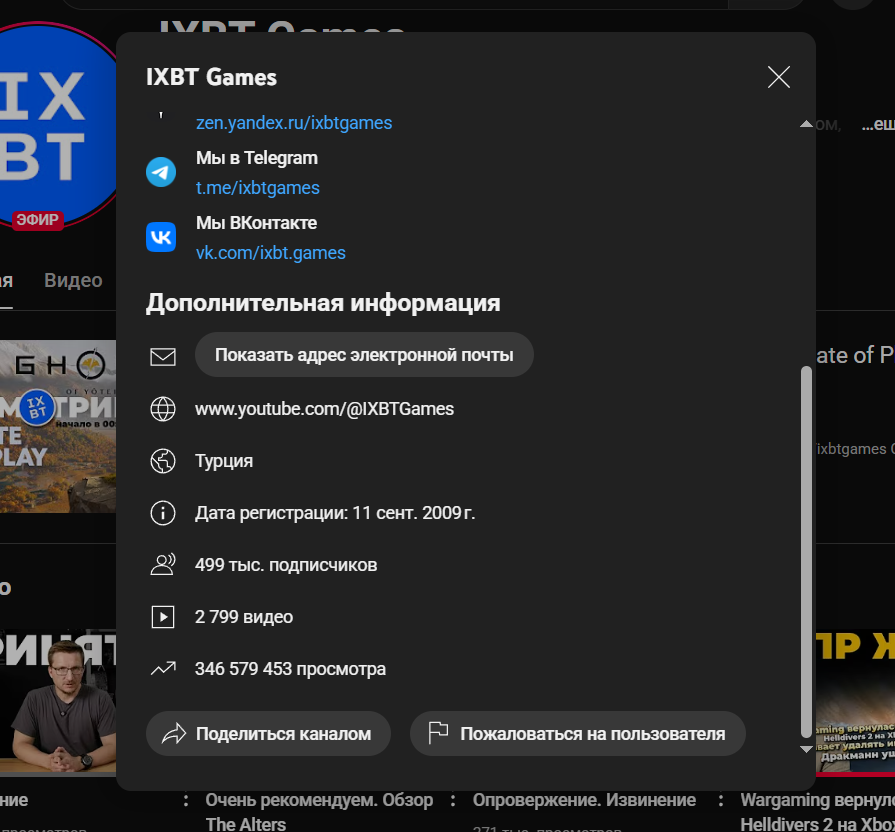Click the globe icon next to channel URL
Viewport: 895px width, 832px height.
(x=163, y=409)
